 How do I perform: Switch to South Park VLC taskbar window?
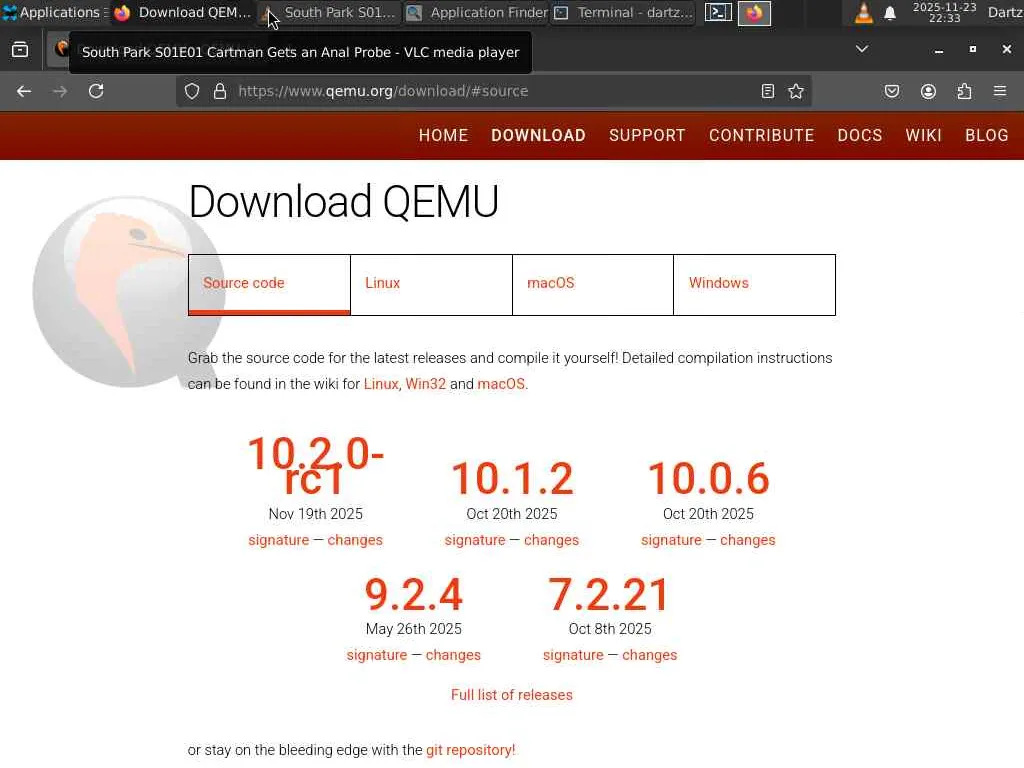330,12
